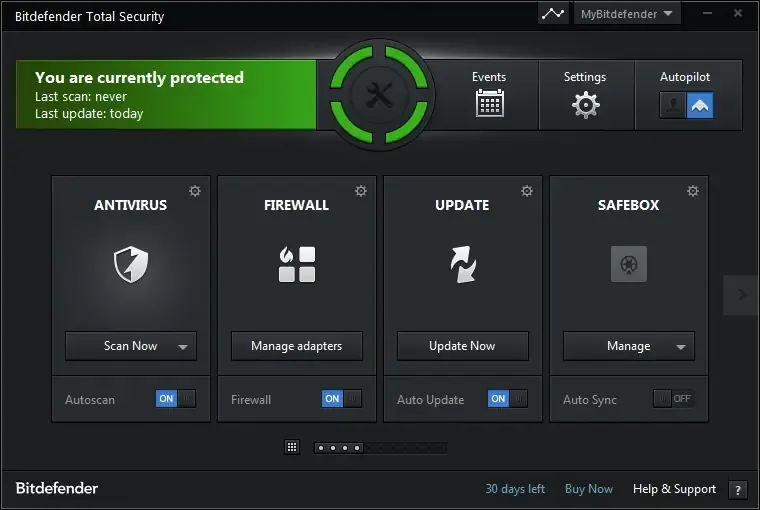Open Firewall module settings gear
The width and height of the screenshot is (760, 510).
click(361, 191)
